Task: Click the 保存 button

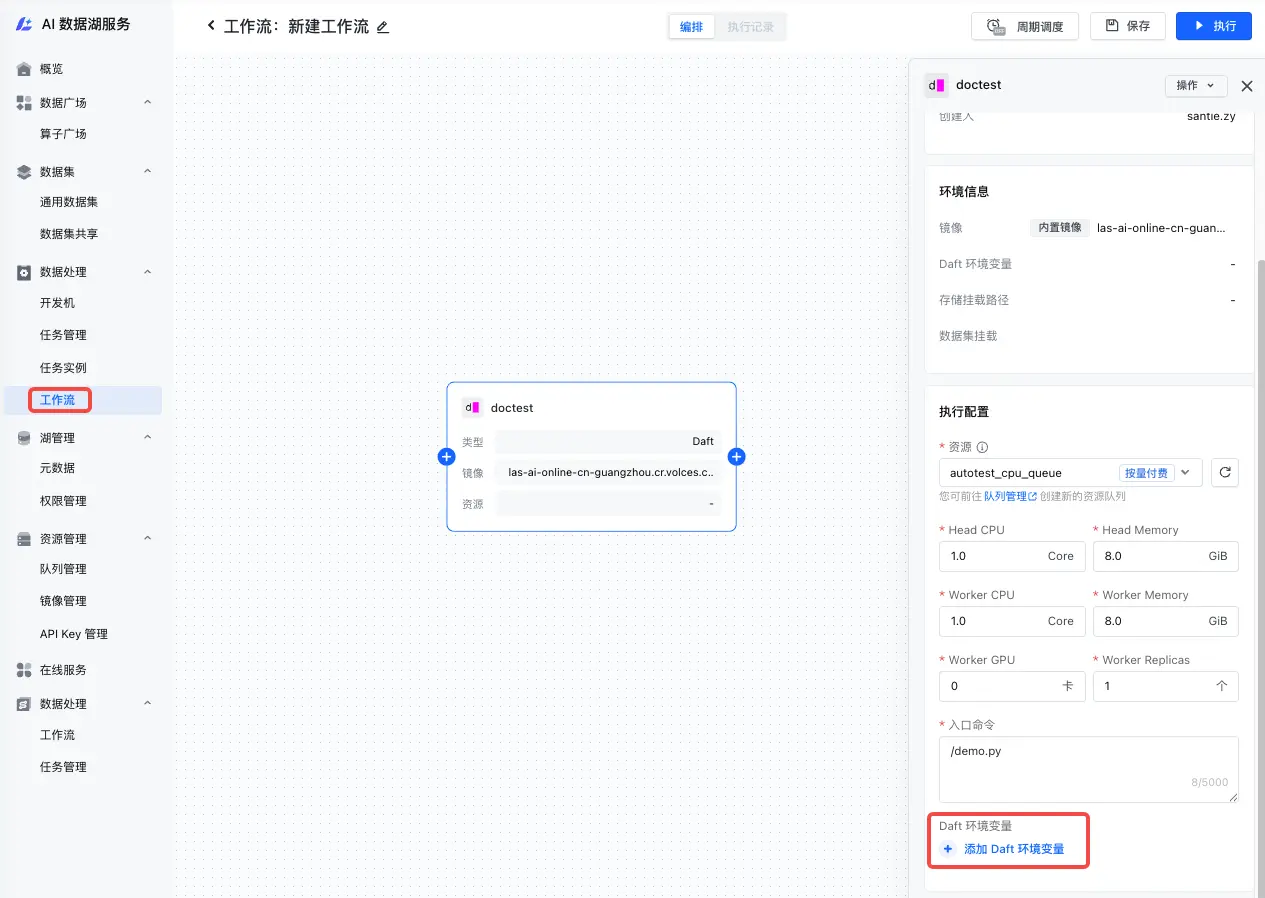Action: tap(1127, 26)
